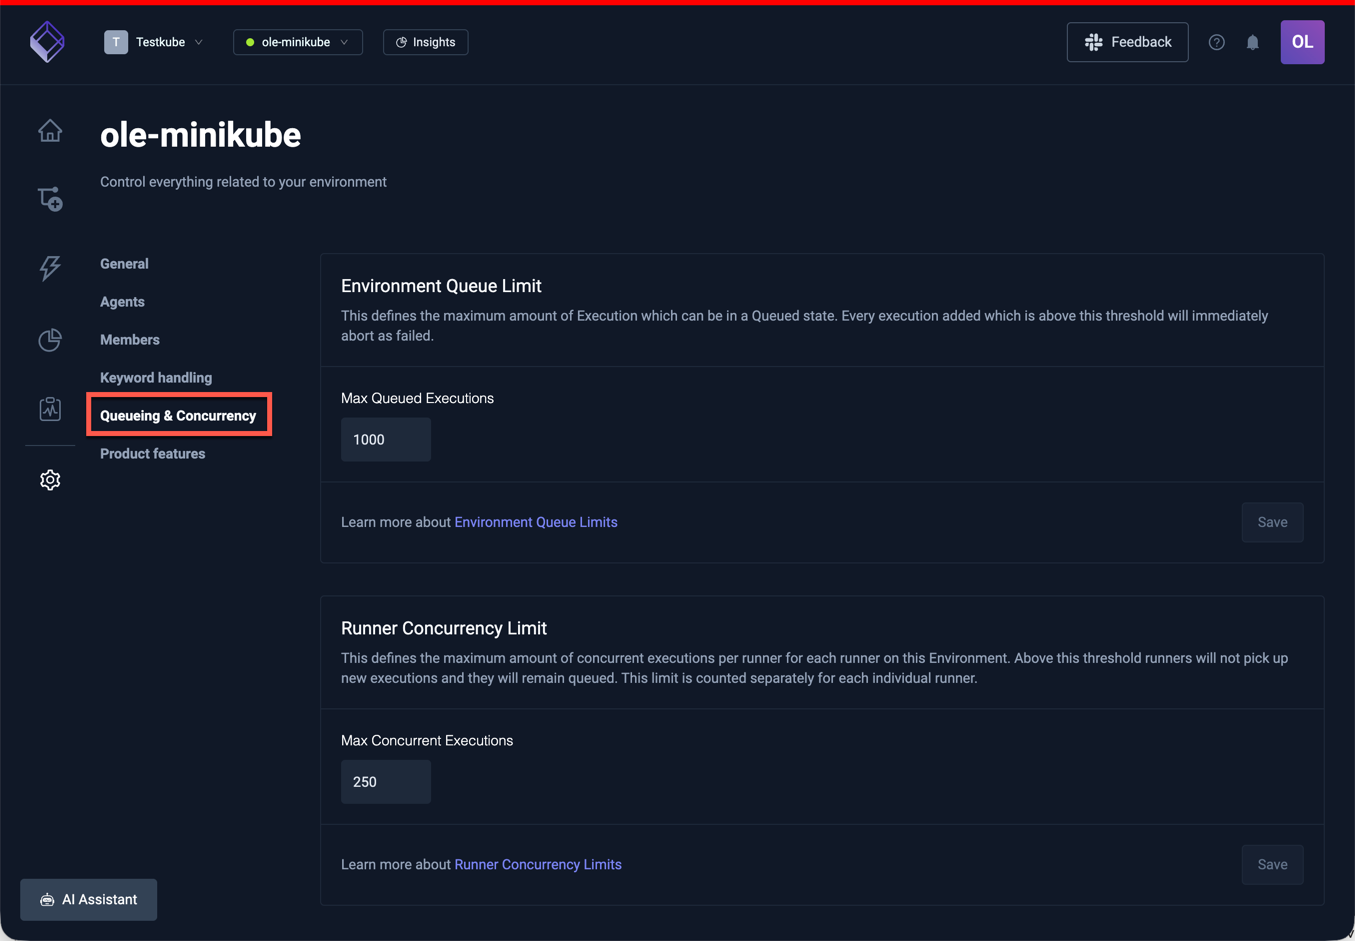Open the Home dashboard sidebar icon
The width and height of the screenshot is (1355, 941).
(50, 131)
